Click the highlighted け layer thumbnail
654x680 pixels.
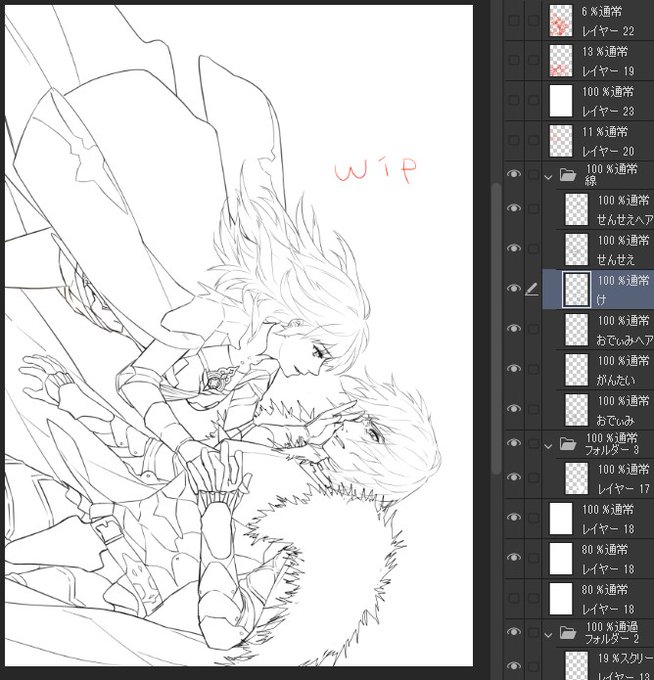576,290
